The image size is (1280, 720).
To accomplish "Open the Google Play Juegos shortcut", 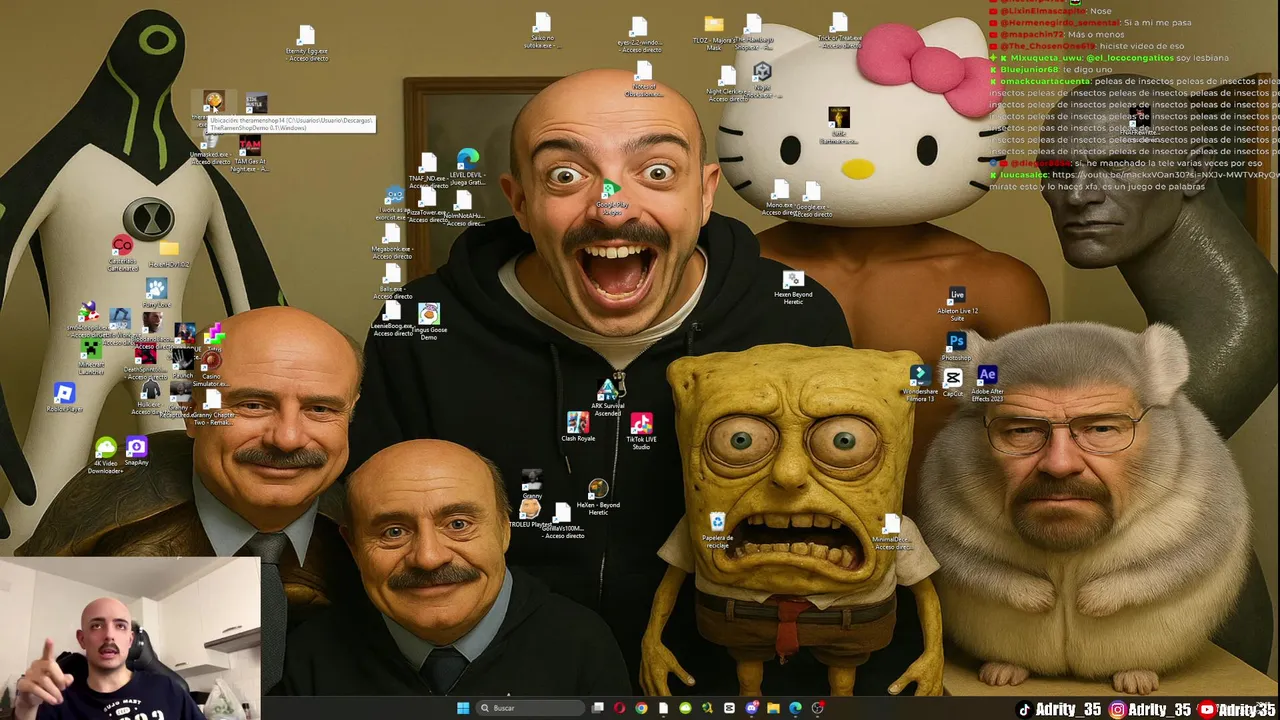I will (611, 197).
